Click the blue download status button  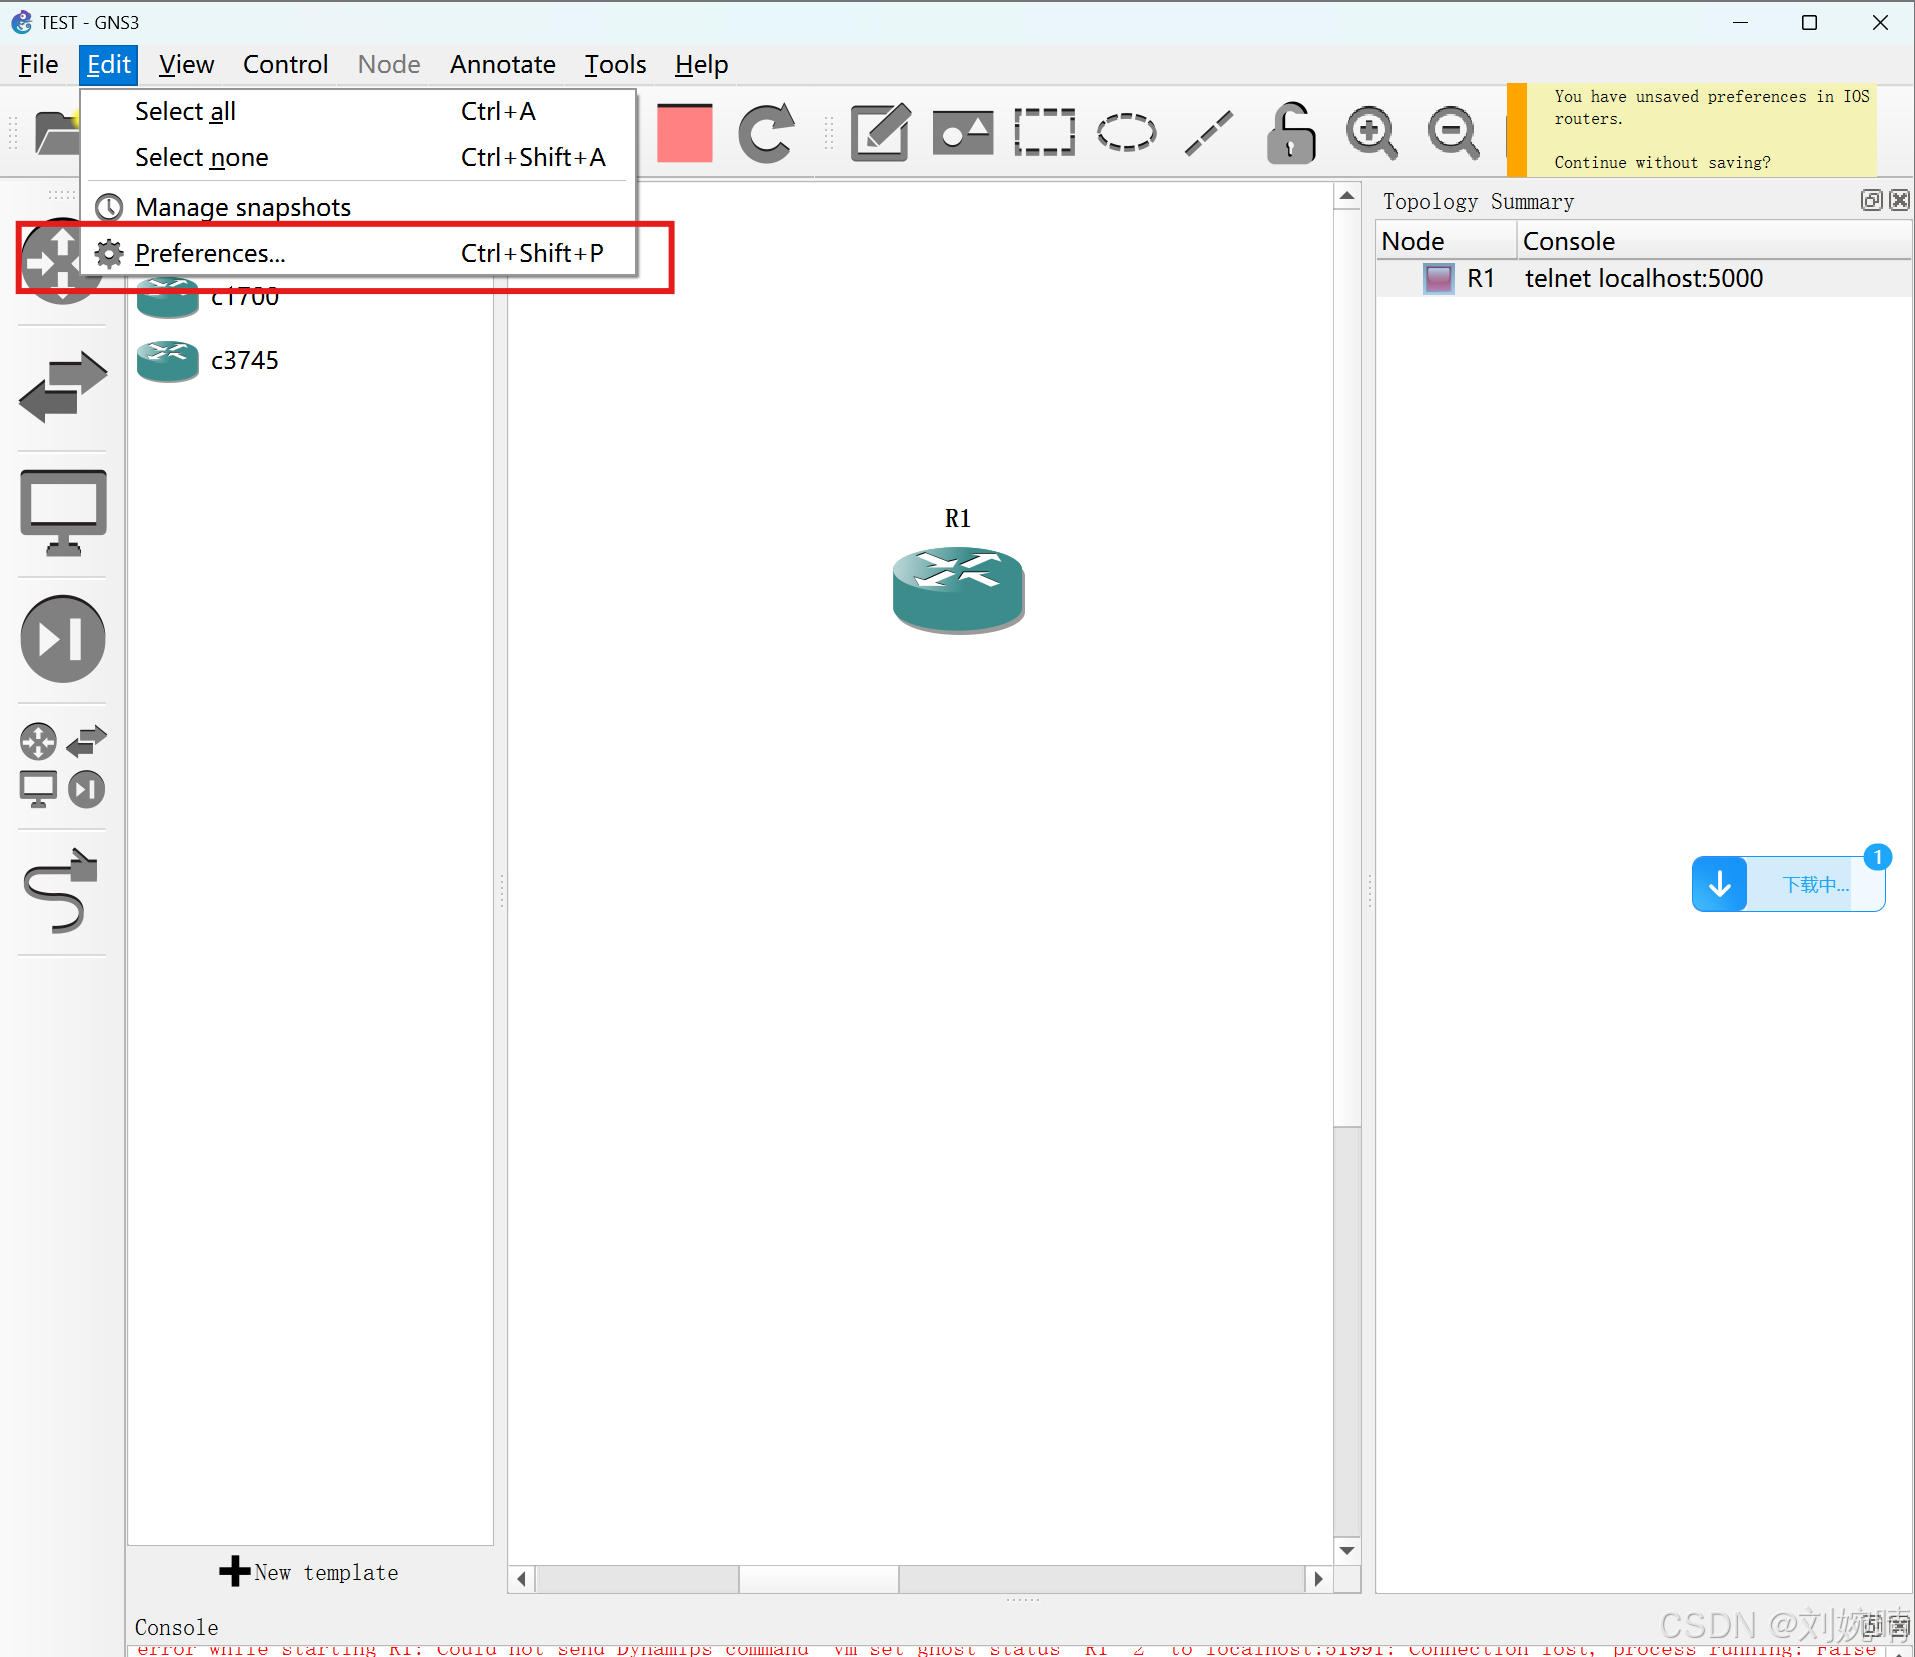click(1788, 884)
